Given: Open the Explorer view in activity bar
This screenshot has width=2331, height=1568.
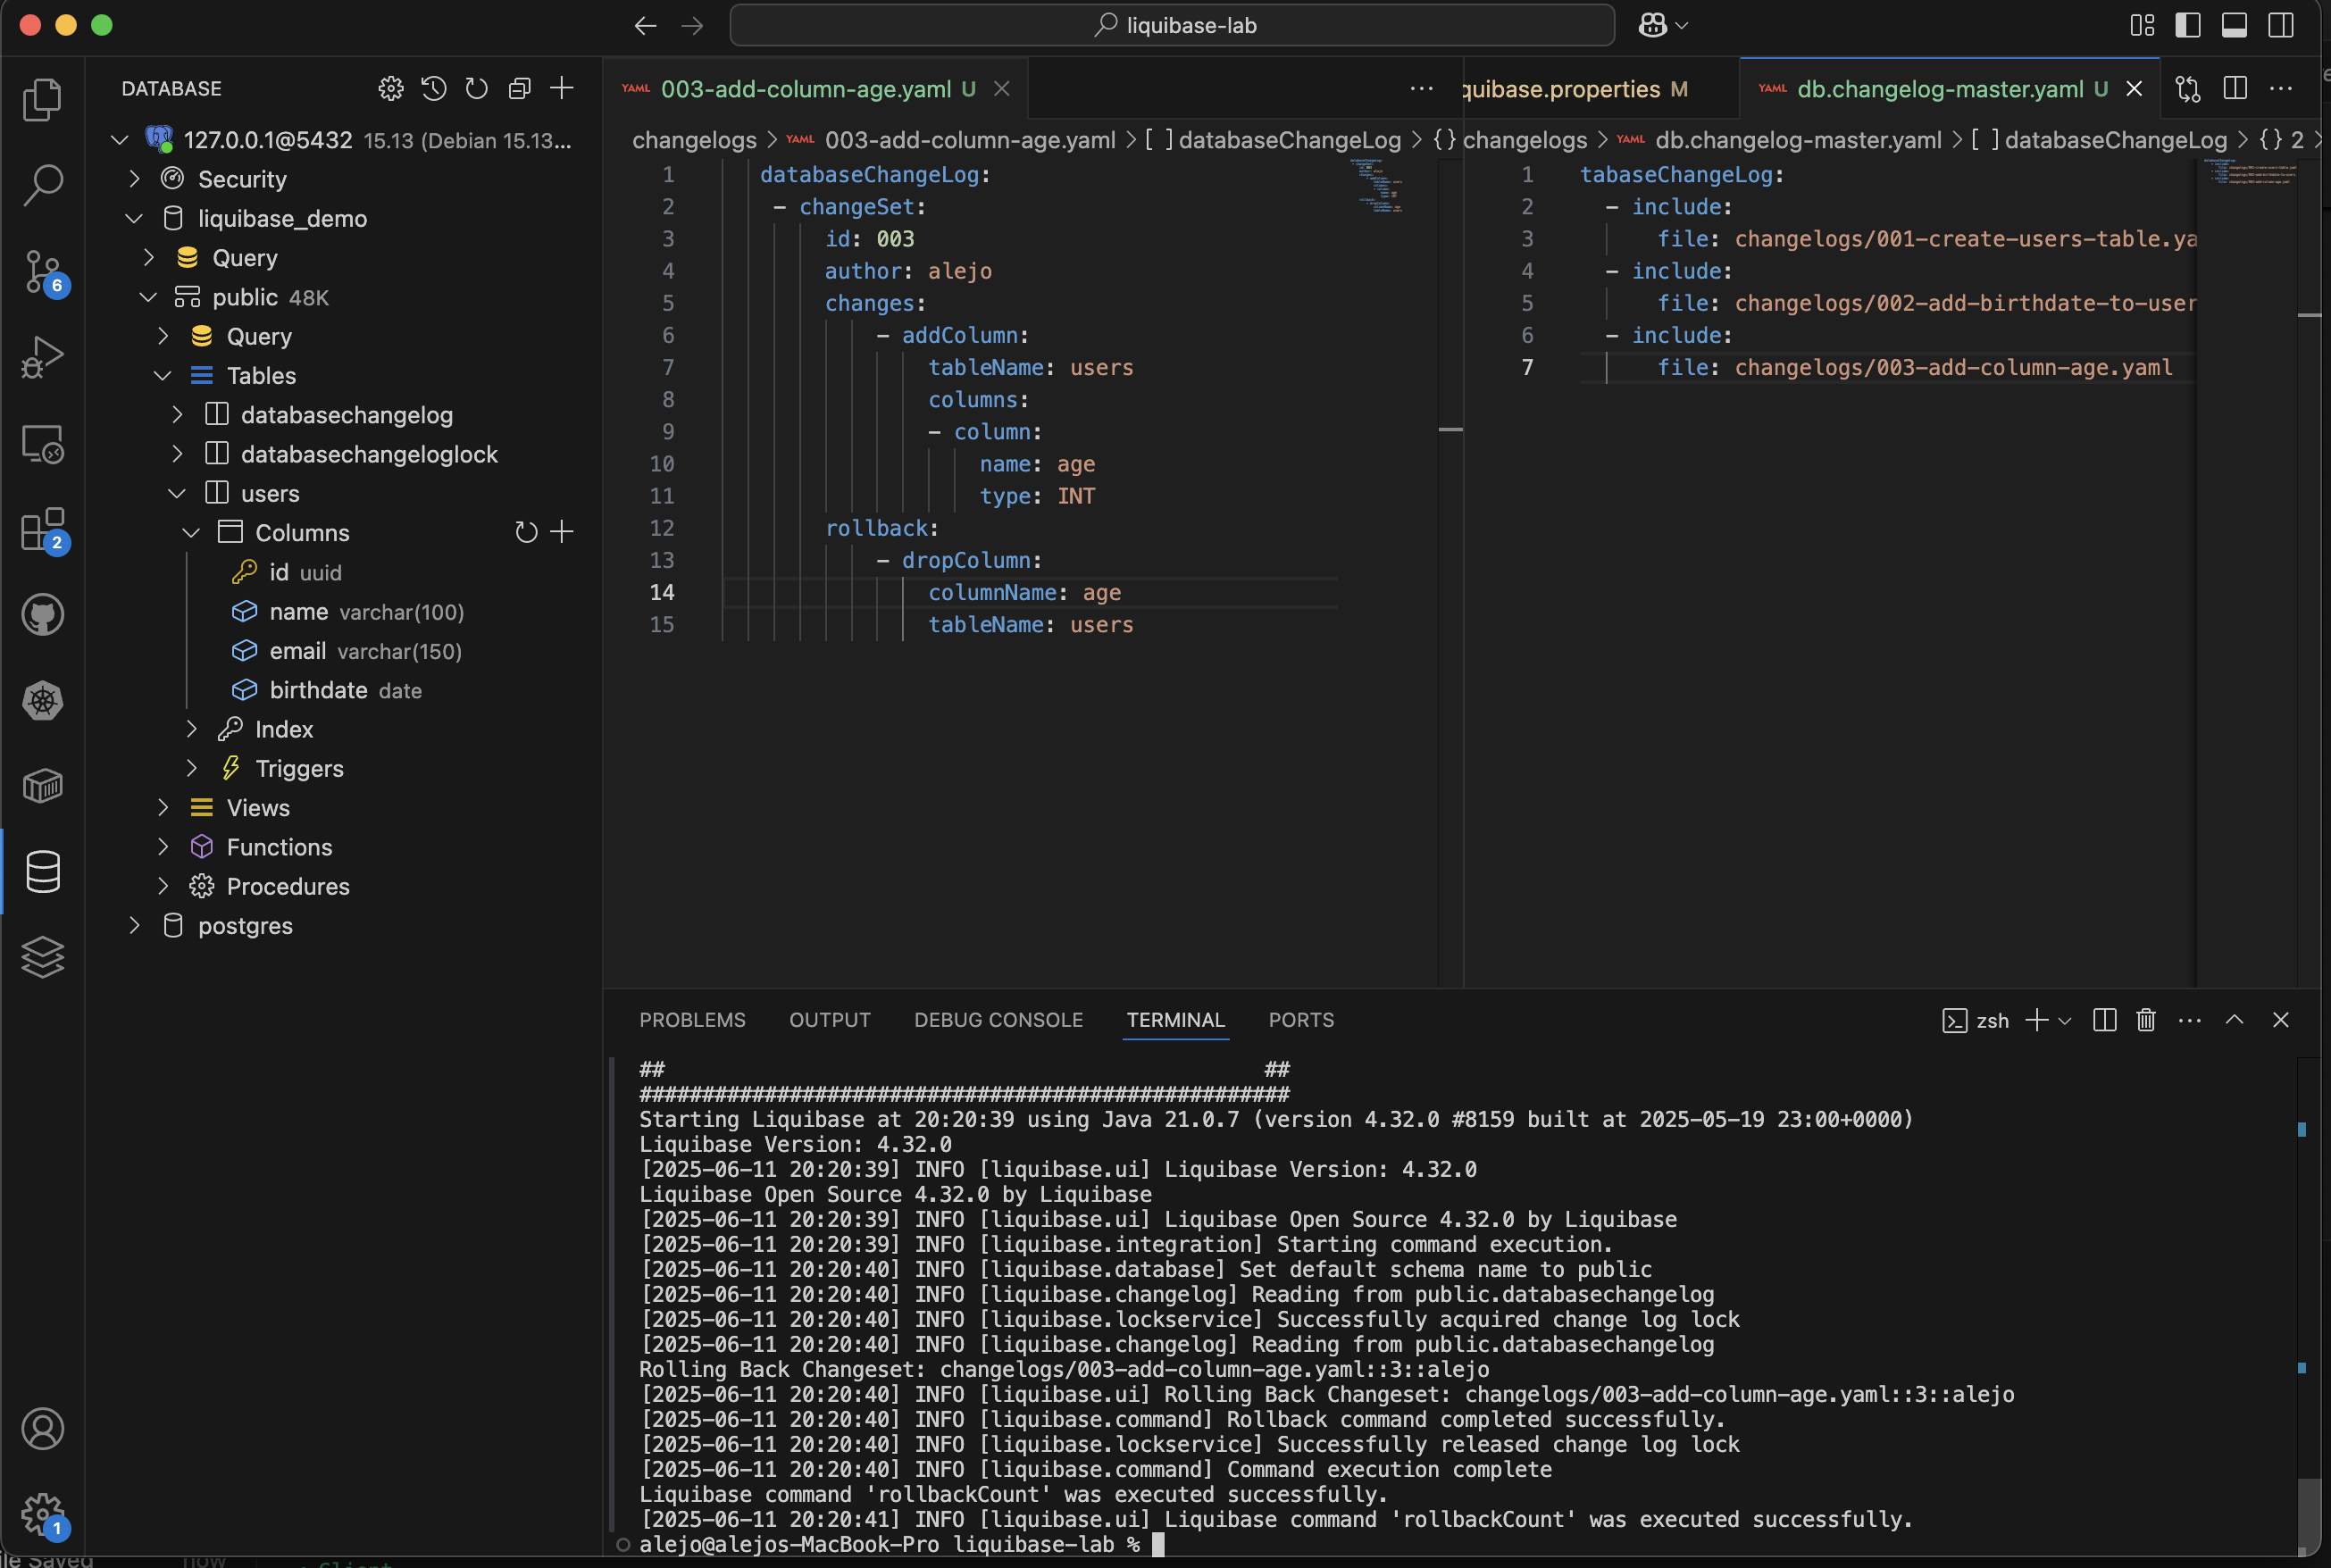Looking at the screenshot, I should 42,99.
